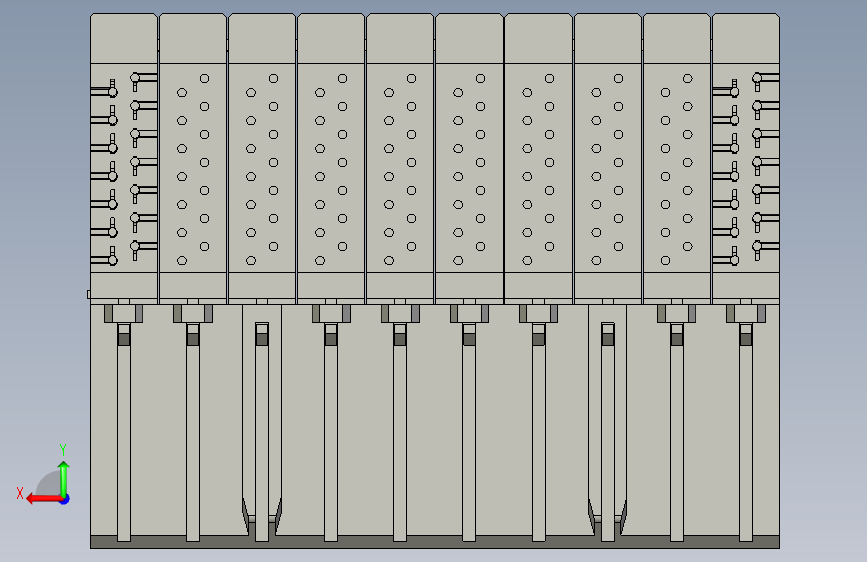Click the red X axis arrow of the triad
The width and height of the screenshot is (867, 562).
click(43, 499)
